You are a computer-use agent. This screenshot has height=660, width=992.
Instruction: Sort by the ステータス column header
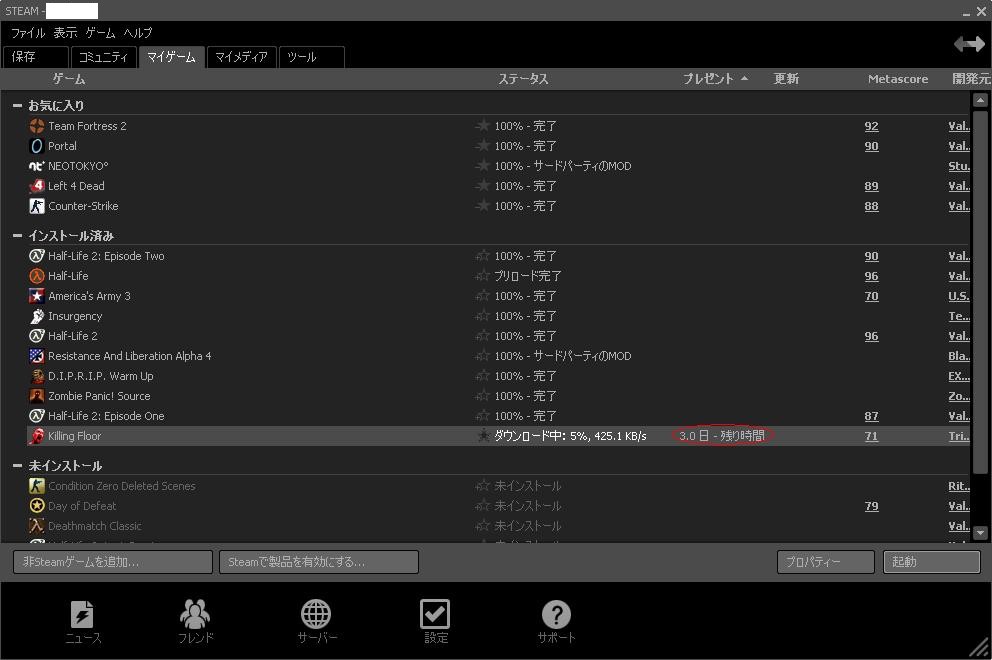(x=523, y=78)
